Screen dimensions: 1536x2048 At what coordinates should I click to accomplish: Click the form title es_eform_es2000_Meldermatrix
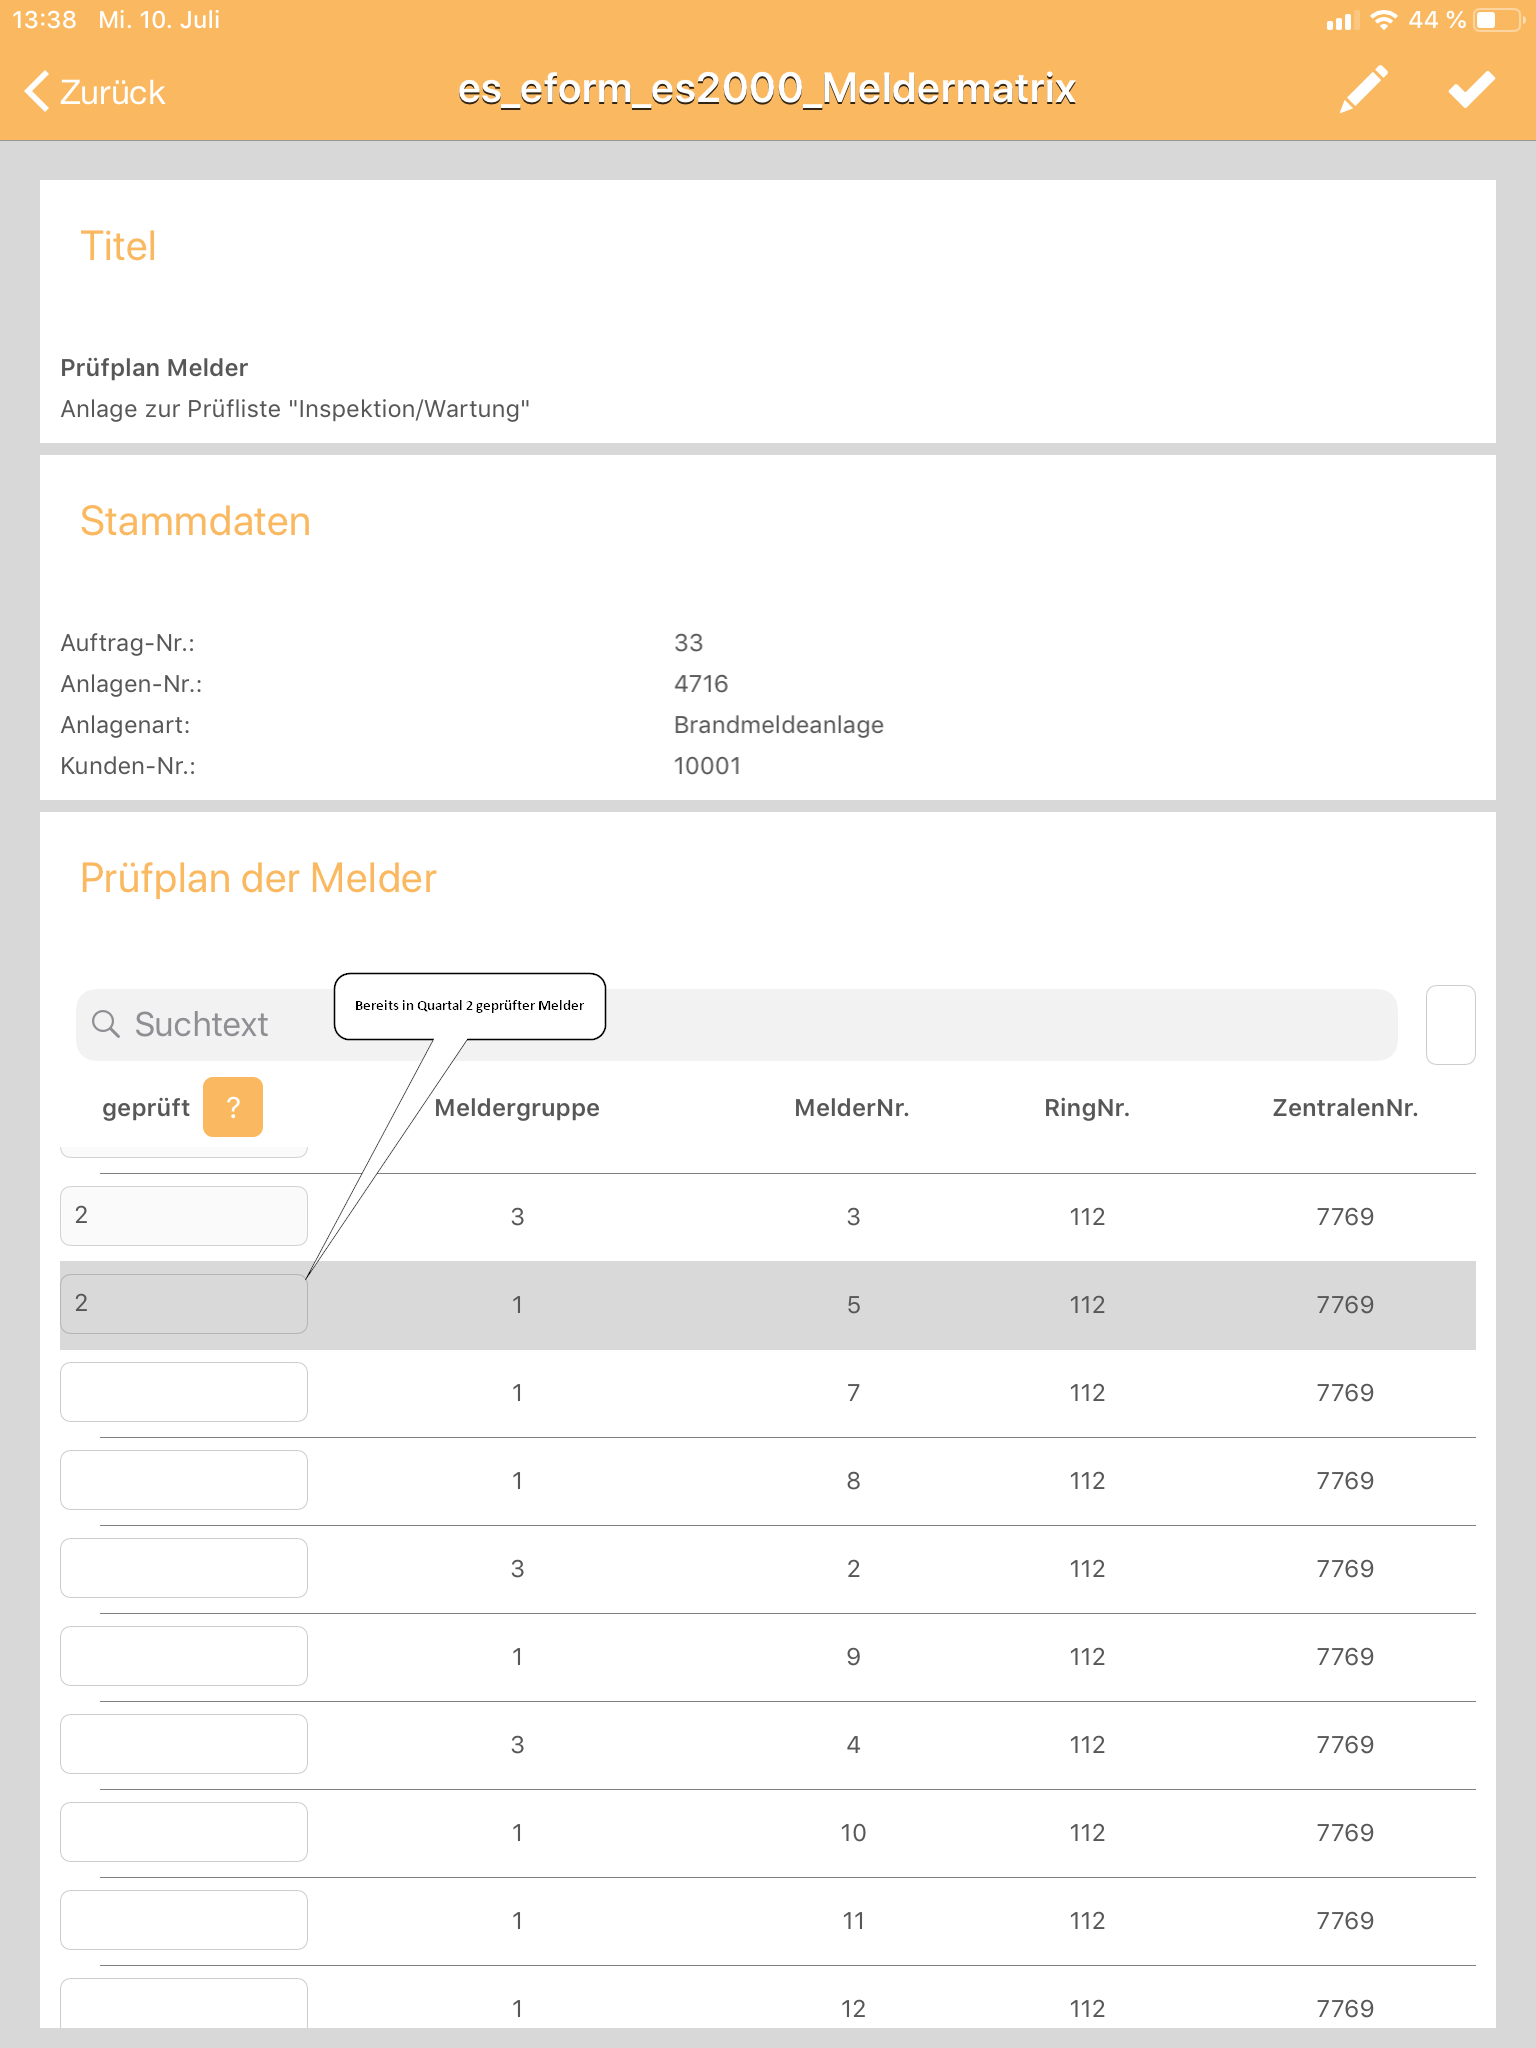(x=767, y=89)
